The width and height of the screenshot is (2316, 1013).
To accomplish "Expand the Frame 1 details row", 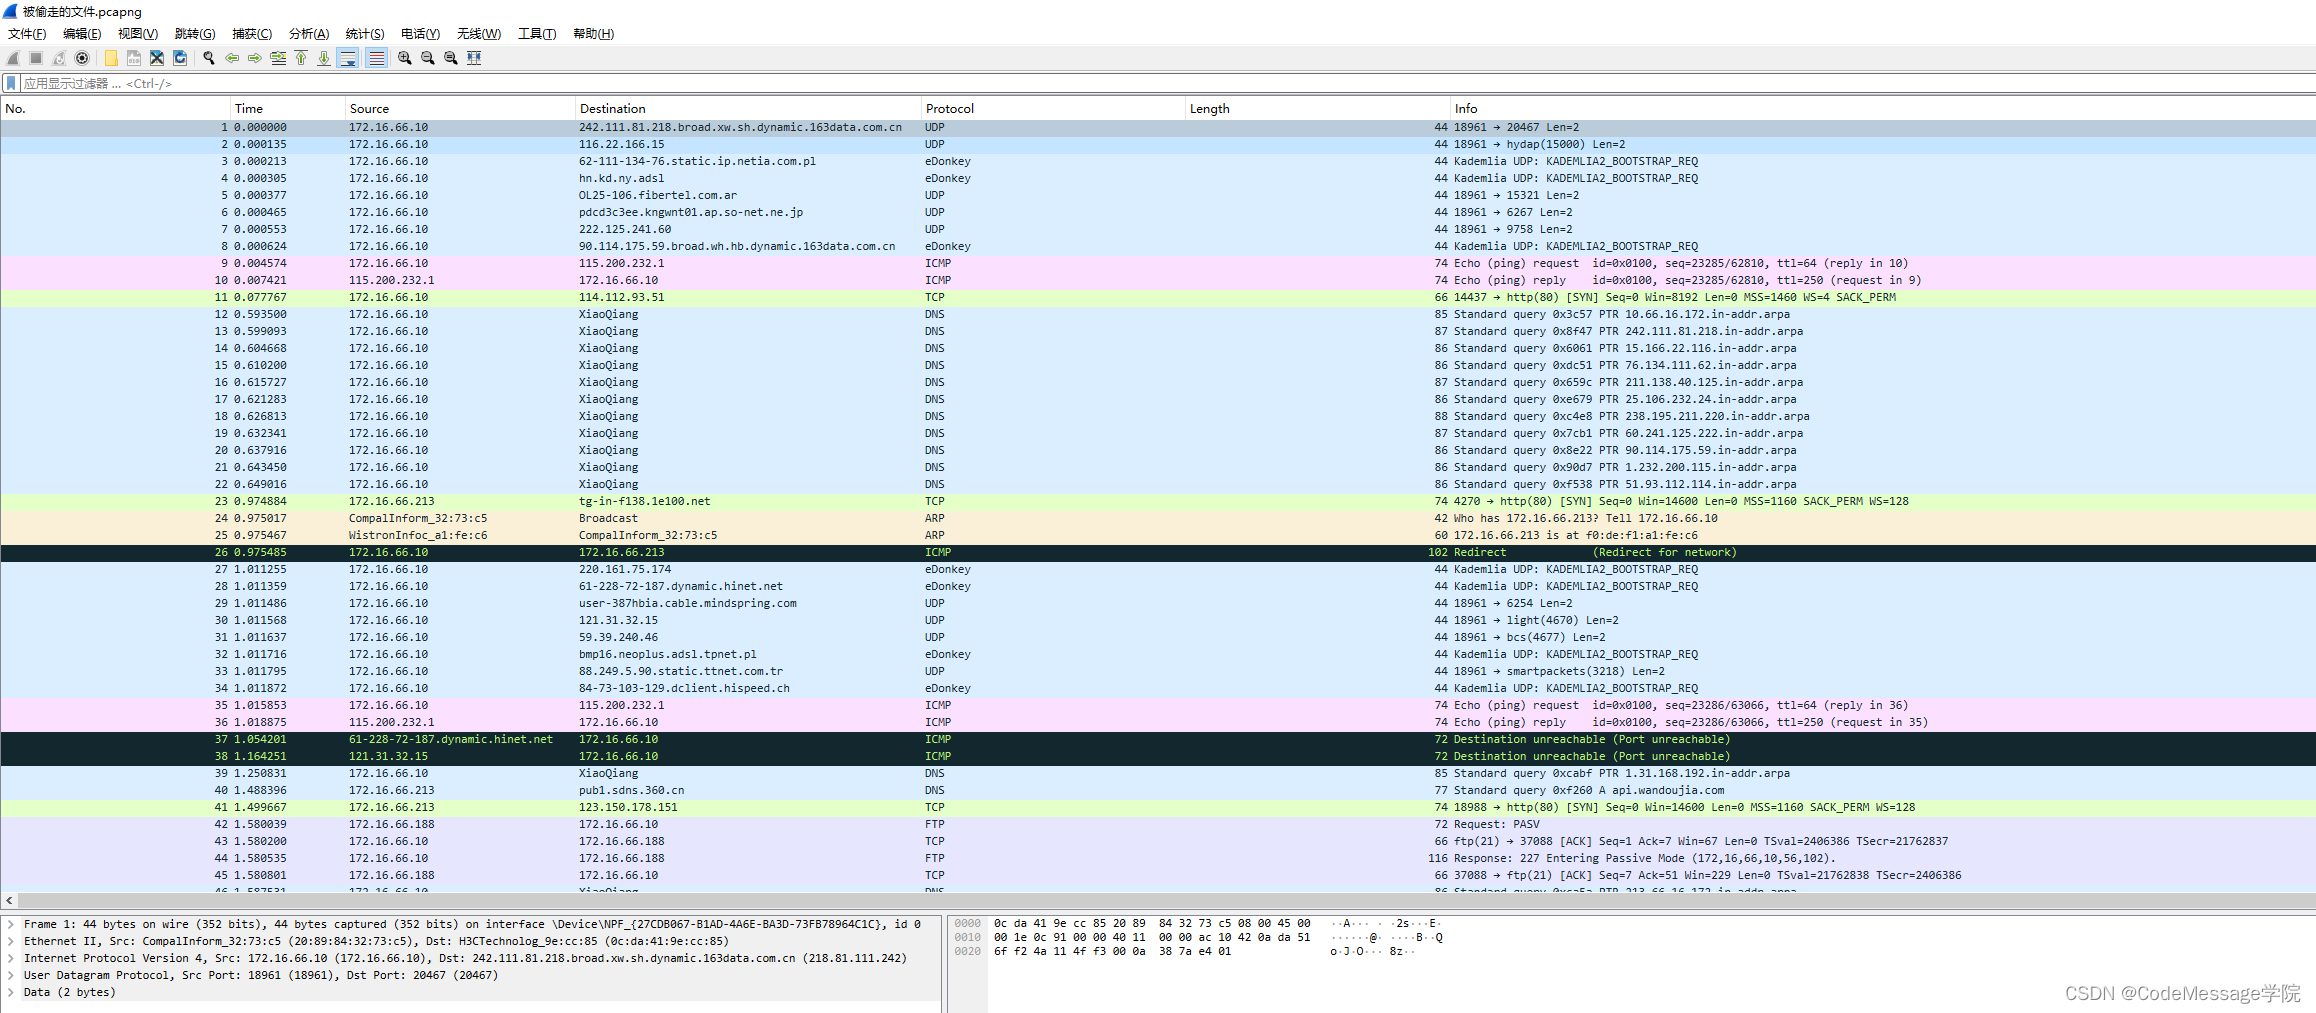I will (11, 925).
